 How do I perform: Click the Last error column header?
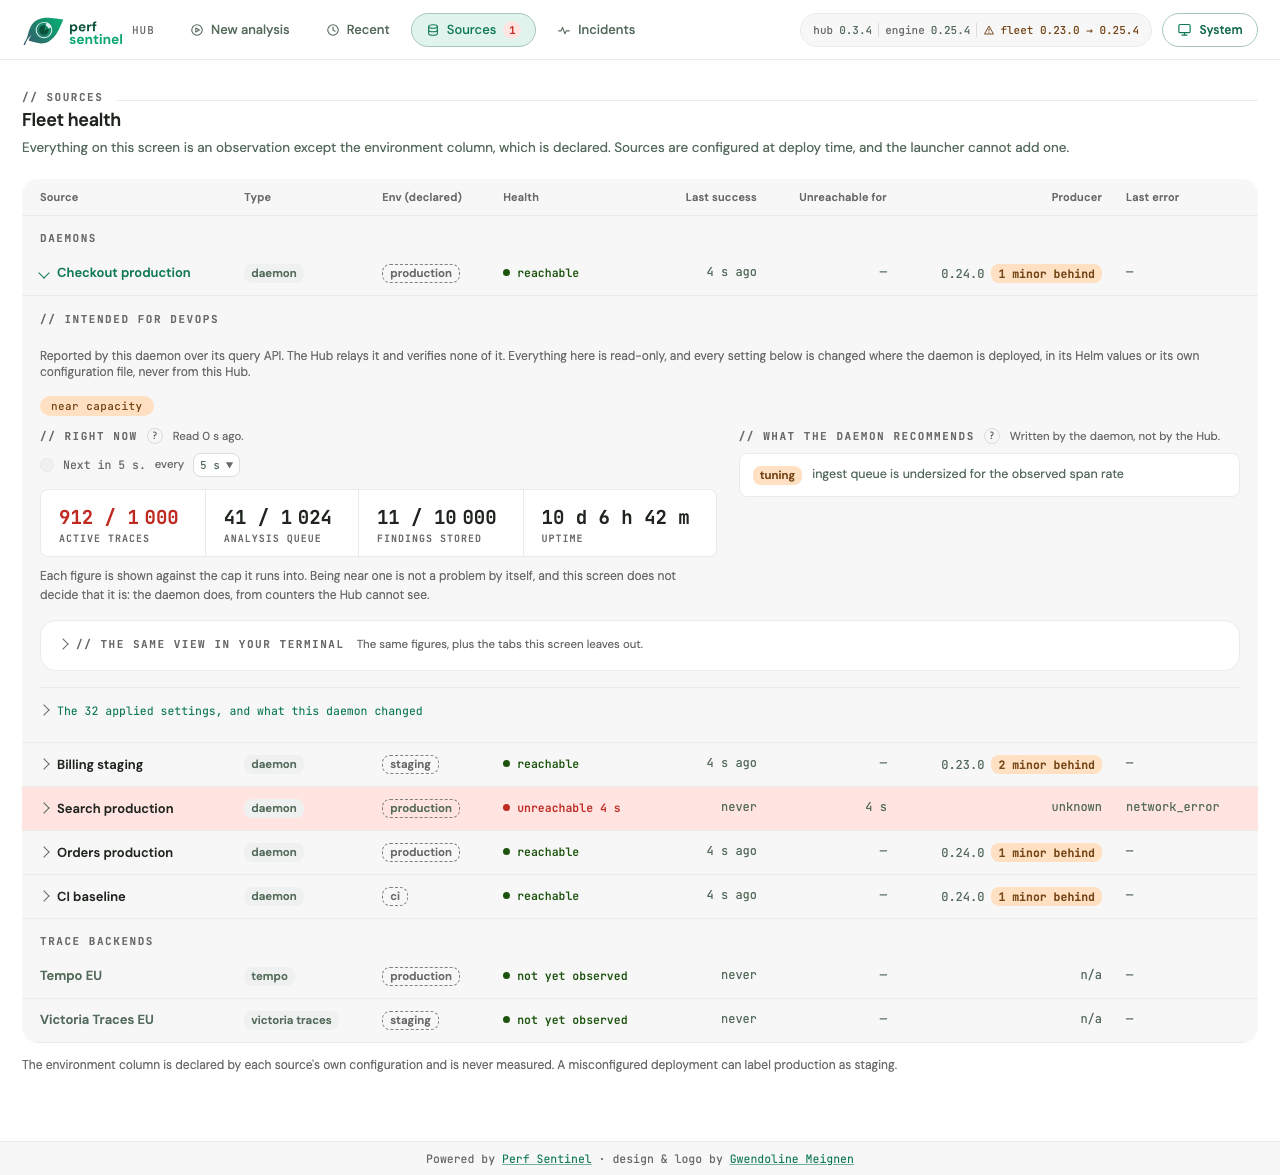(1152, 197)
